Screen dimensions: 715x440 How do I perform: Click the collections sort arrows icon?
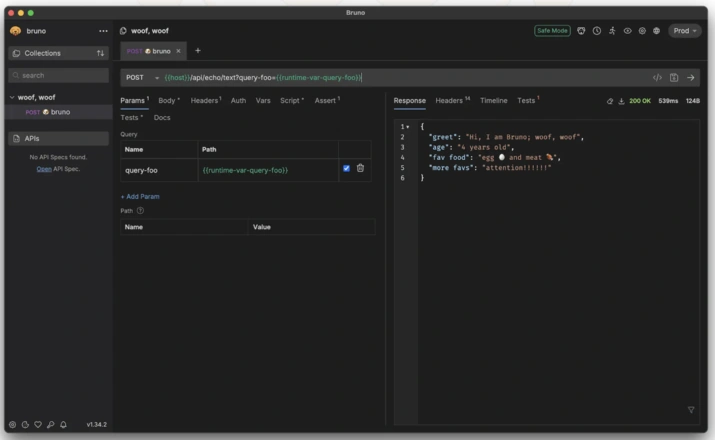coord(100,53)
